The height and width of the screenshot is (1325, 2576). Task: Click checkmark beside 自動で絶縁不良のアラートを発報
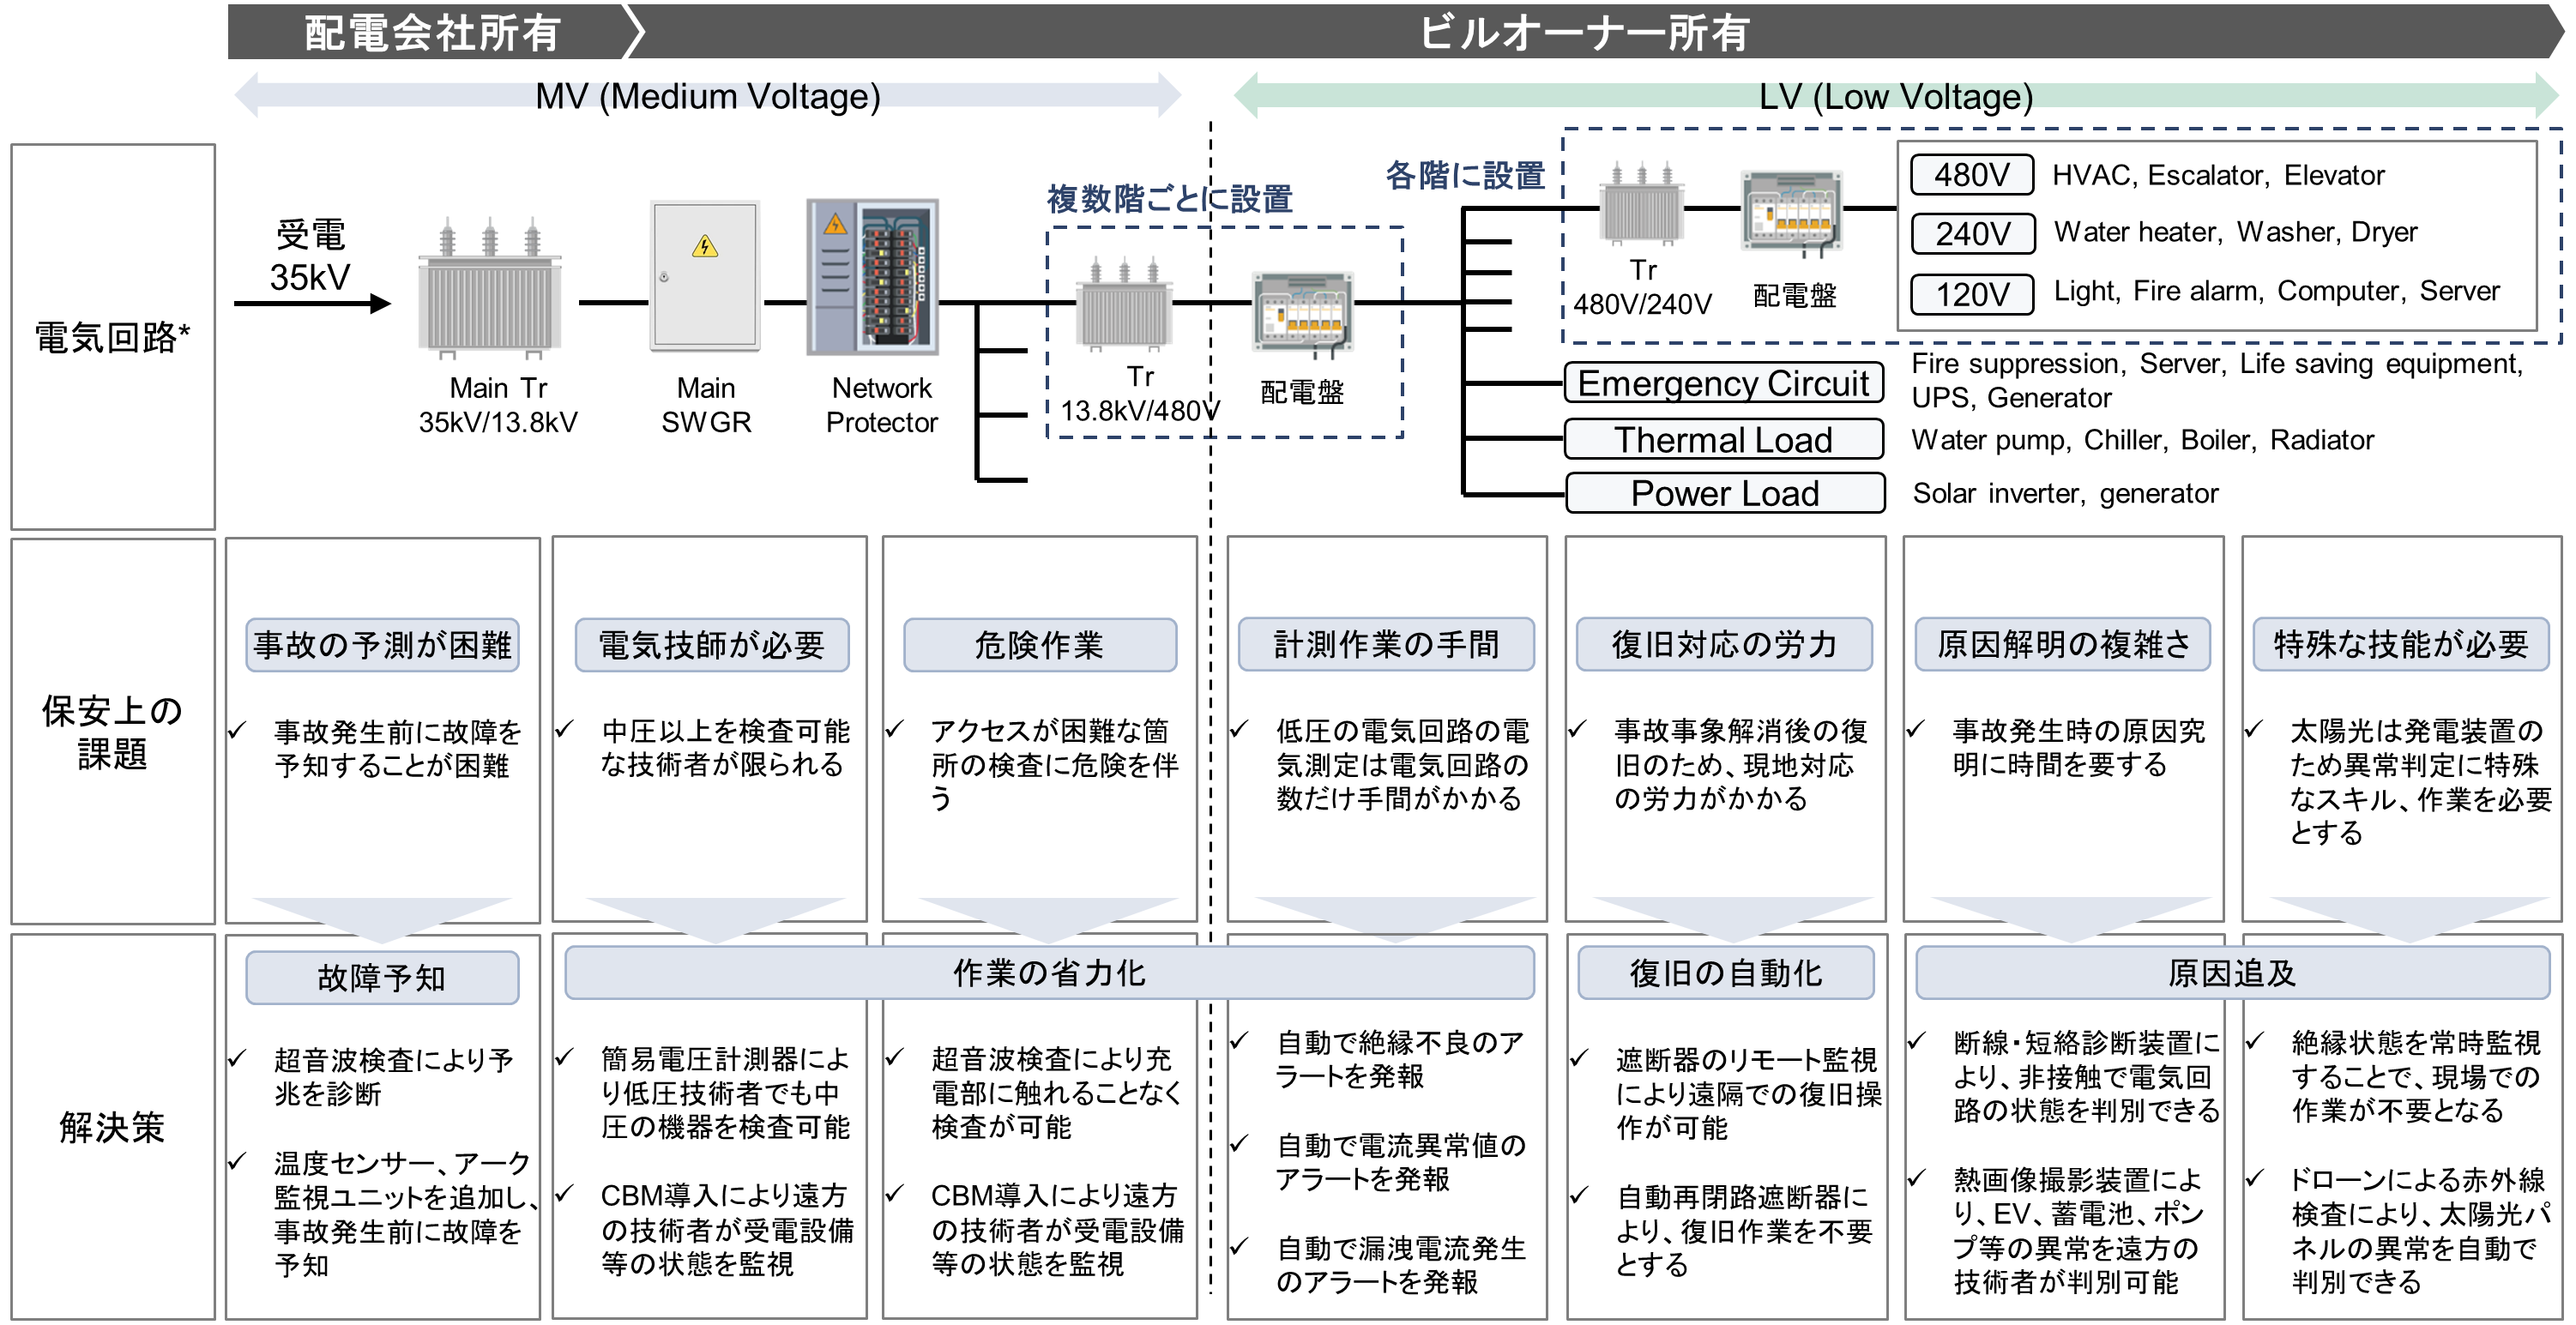[1239, 1042]
